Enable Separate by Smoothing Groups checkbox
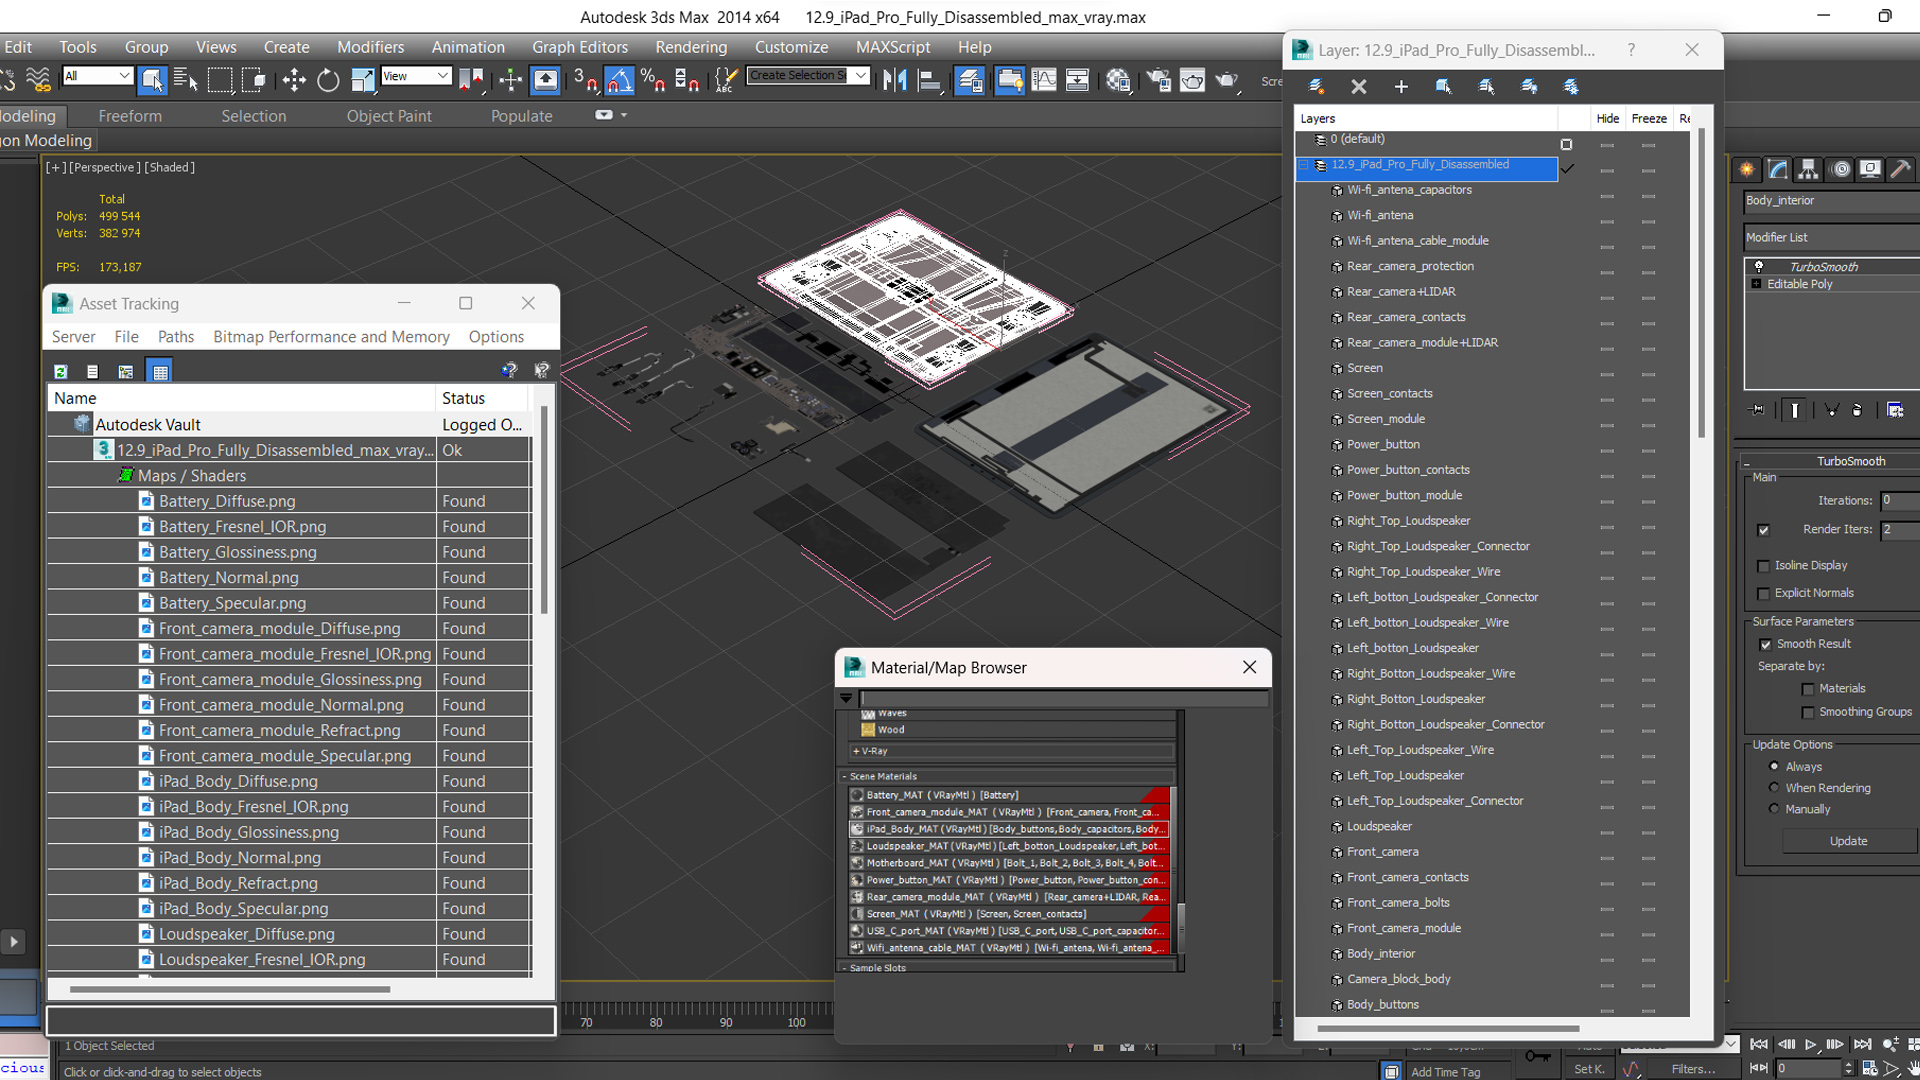 [x=1807, y=713]
